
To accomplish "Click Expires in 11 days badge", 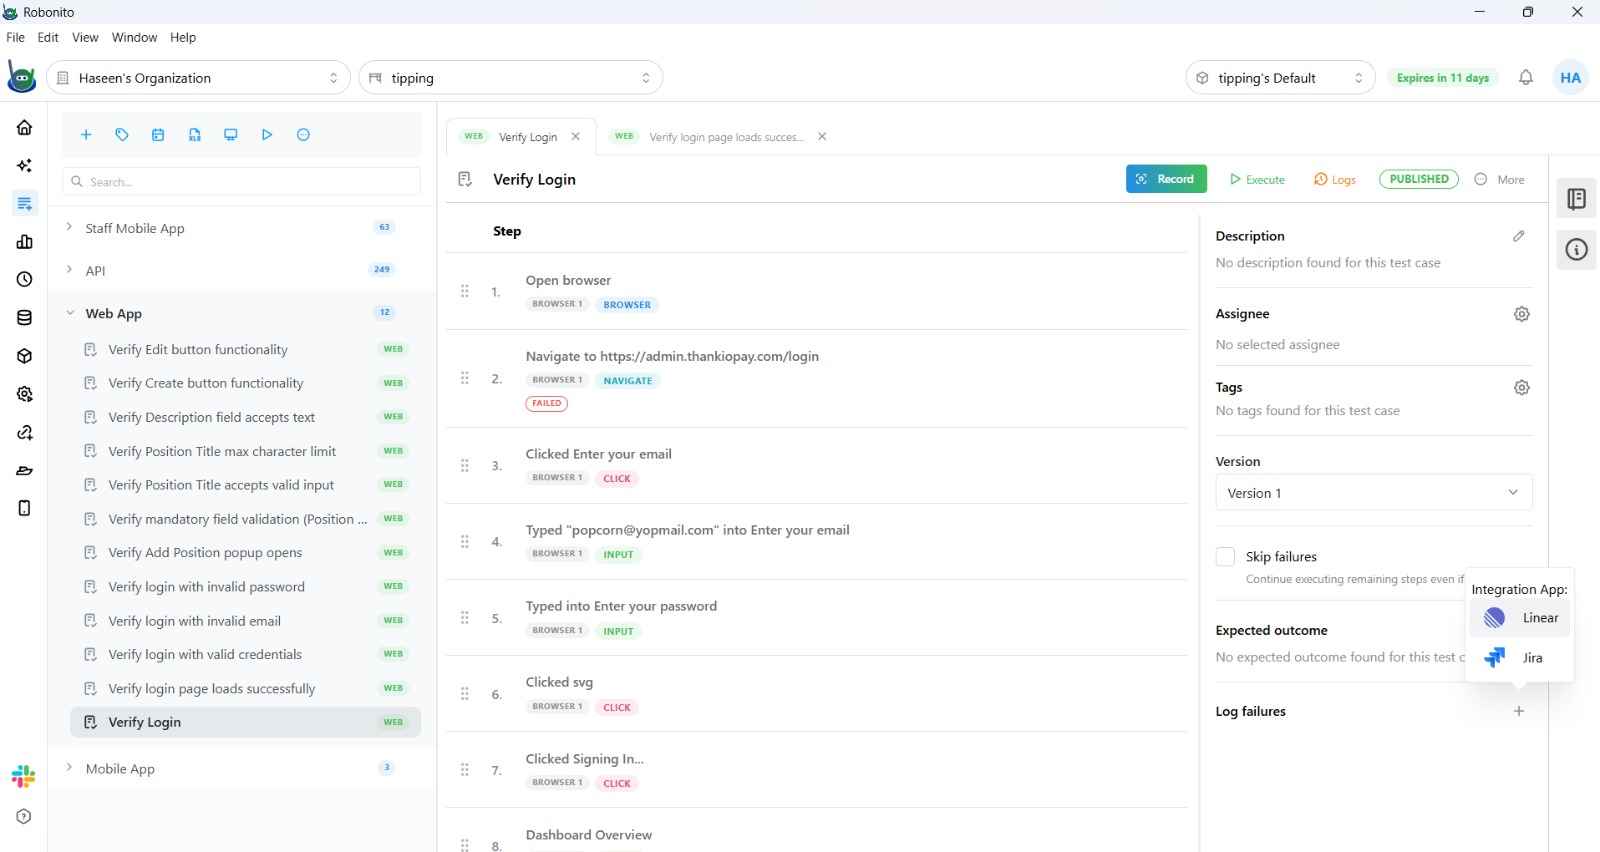I will click(x=1443, y=78).
